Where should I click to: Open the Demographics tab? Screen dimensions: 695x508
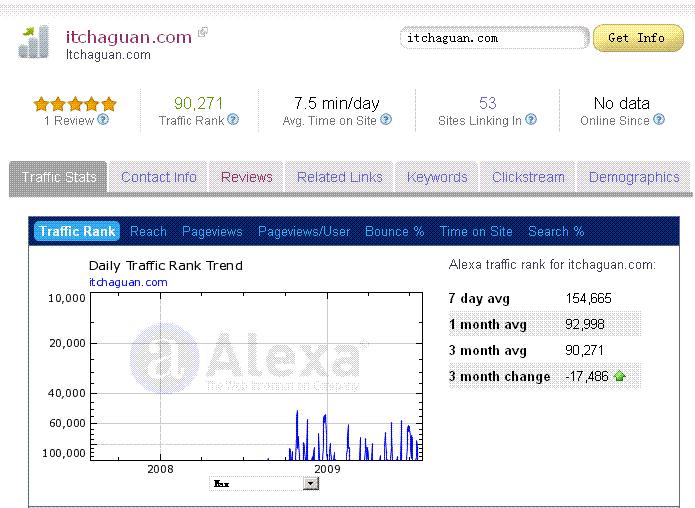634,177
